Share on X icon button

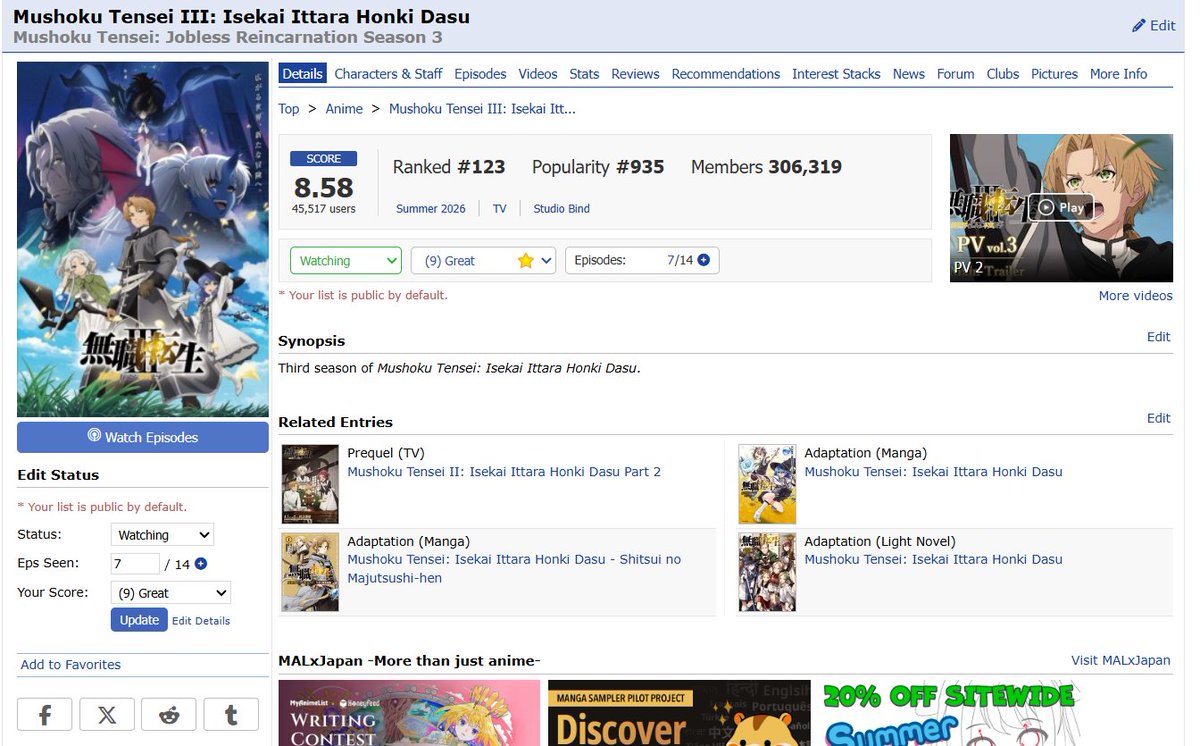107,714
